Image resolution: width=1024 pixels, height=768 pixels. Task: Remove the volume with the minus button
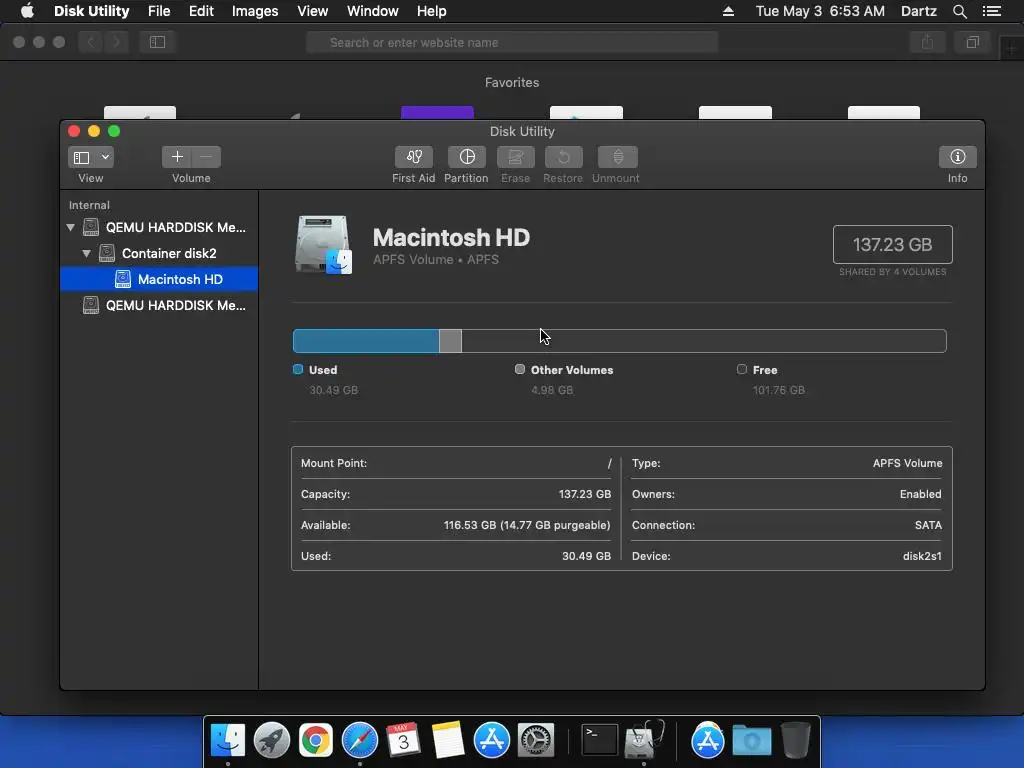[x=206, y=157]
